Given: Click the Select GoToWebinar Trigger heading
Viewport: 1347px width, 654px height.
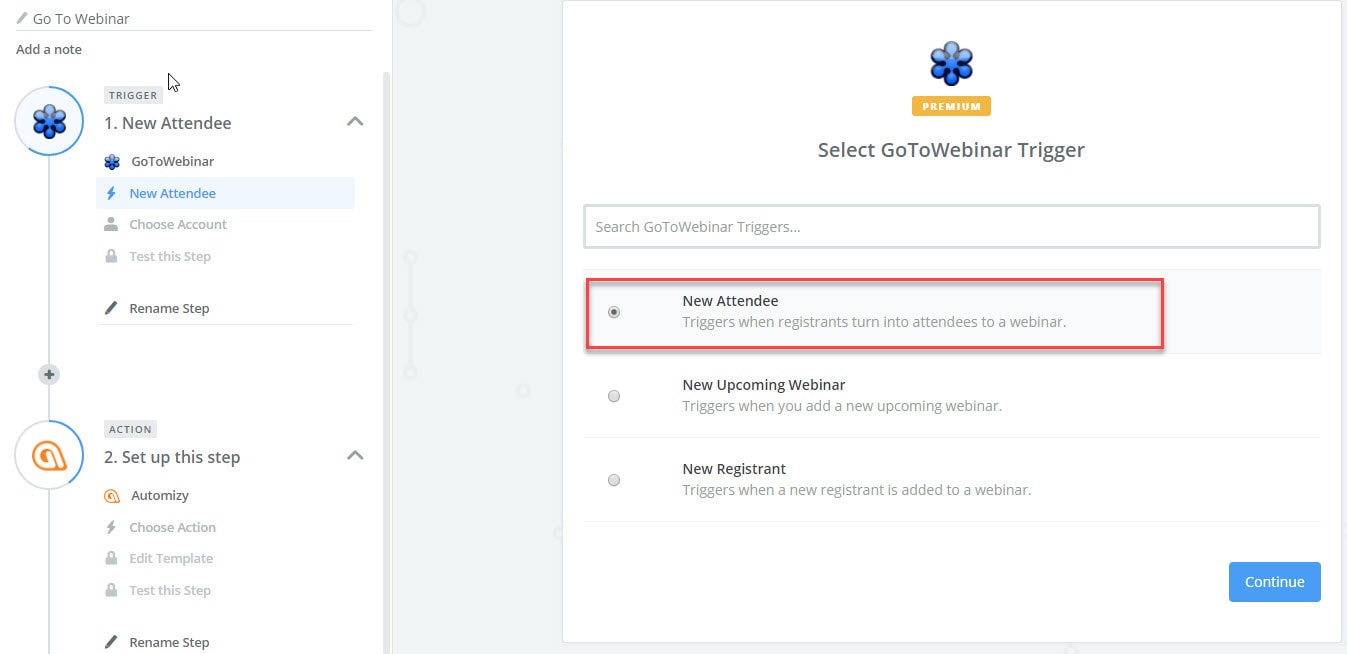Looking at the screenshot, I should (x=951, y=150).
